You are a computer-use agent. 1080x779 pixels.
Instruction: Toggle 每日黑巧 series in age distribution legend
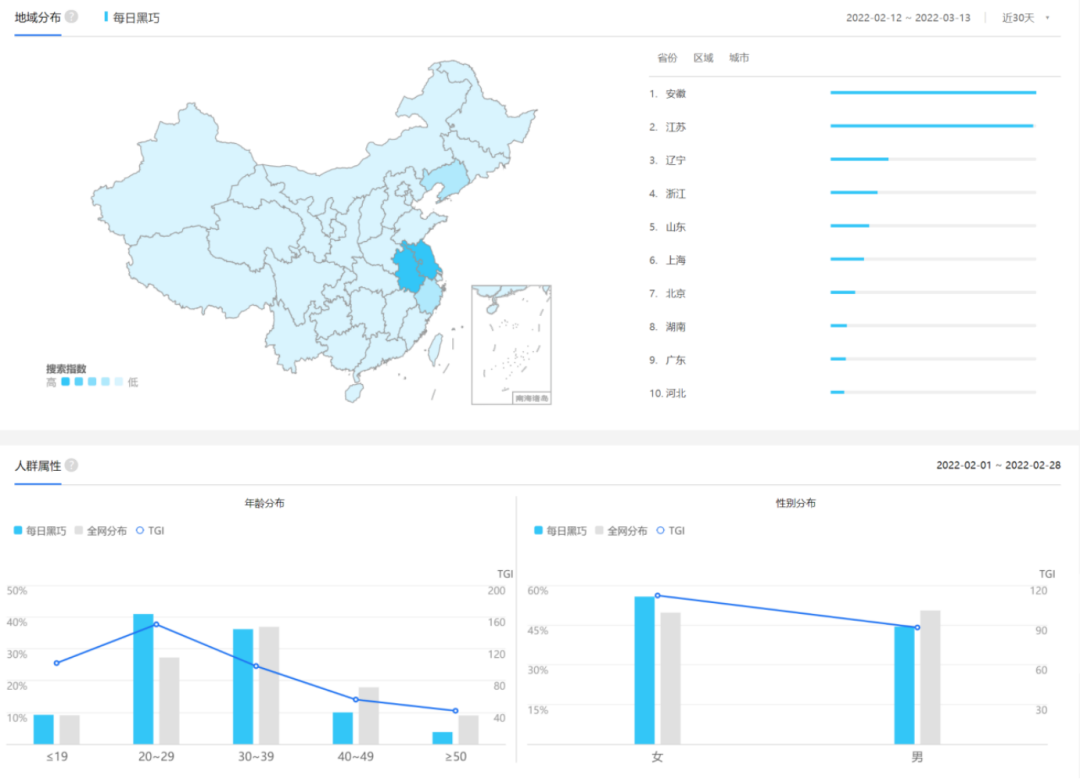coord(40,531)
